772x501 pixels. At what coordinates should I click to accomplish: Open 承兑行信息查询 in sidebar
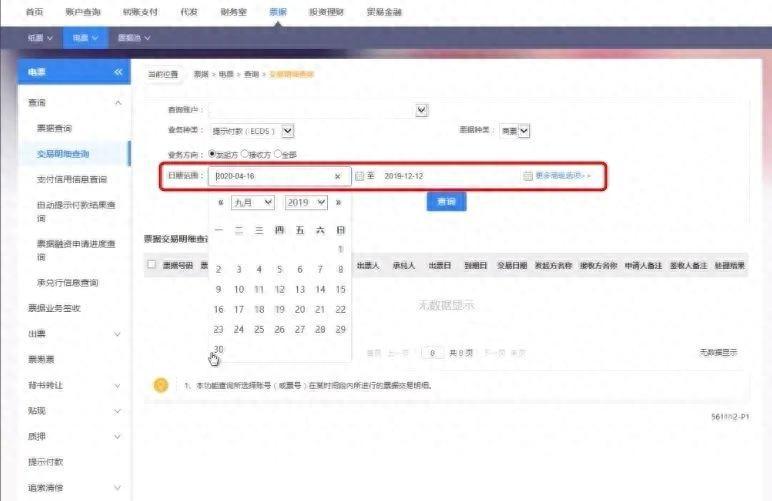point(67,282)
